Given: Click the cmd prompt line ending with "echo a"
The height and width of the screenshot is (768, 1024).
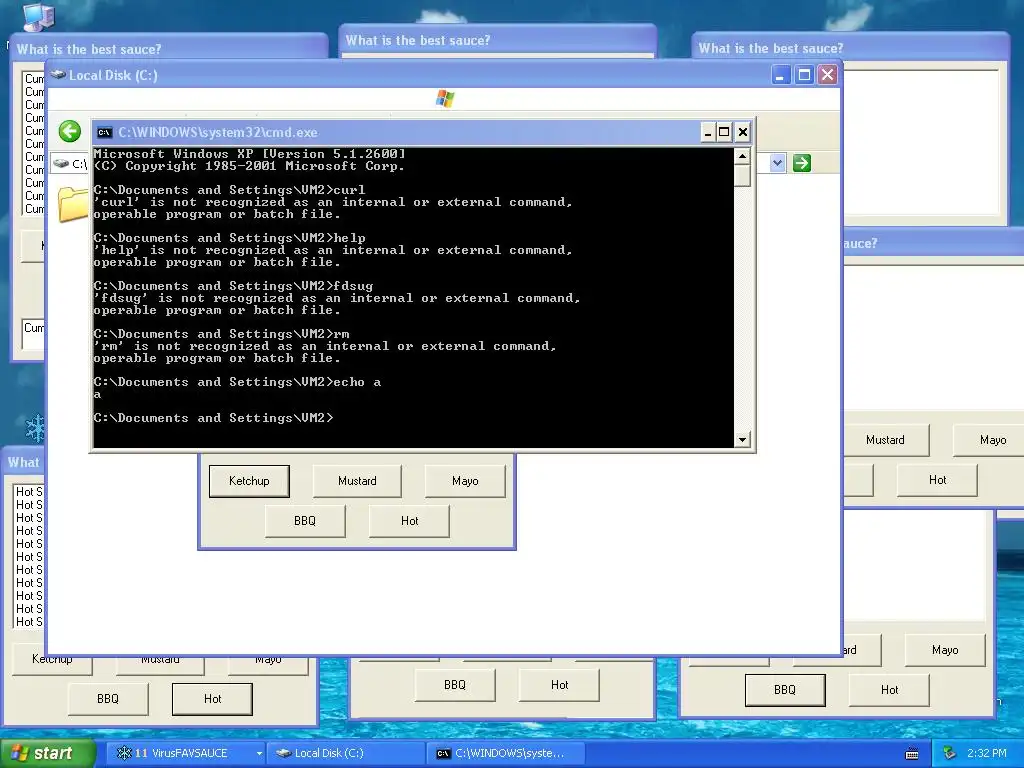Looking at the screenshot, I should [237, 382].
